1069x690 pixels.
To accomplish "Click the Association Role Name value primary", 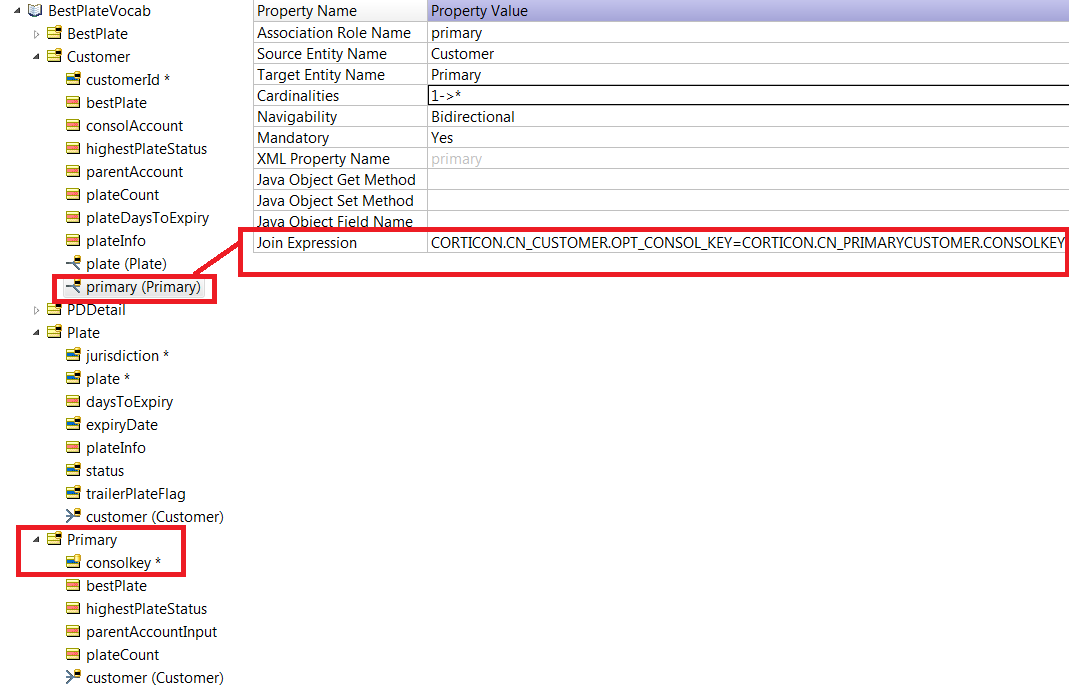I will tap(456, 33).
